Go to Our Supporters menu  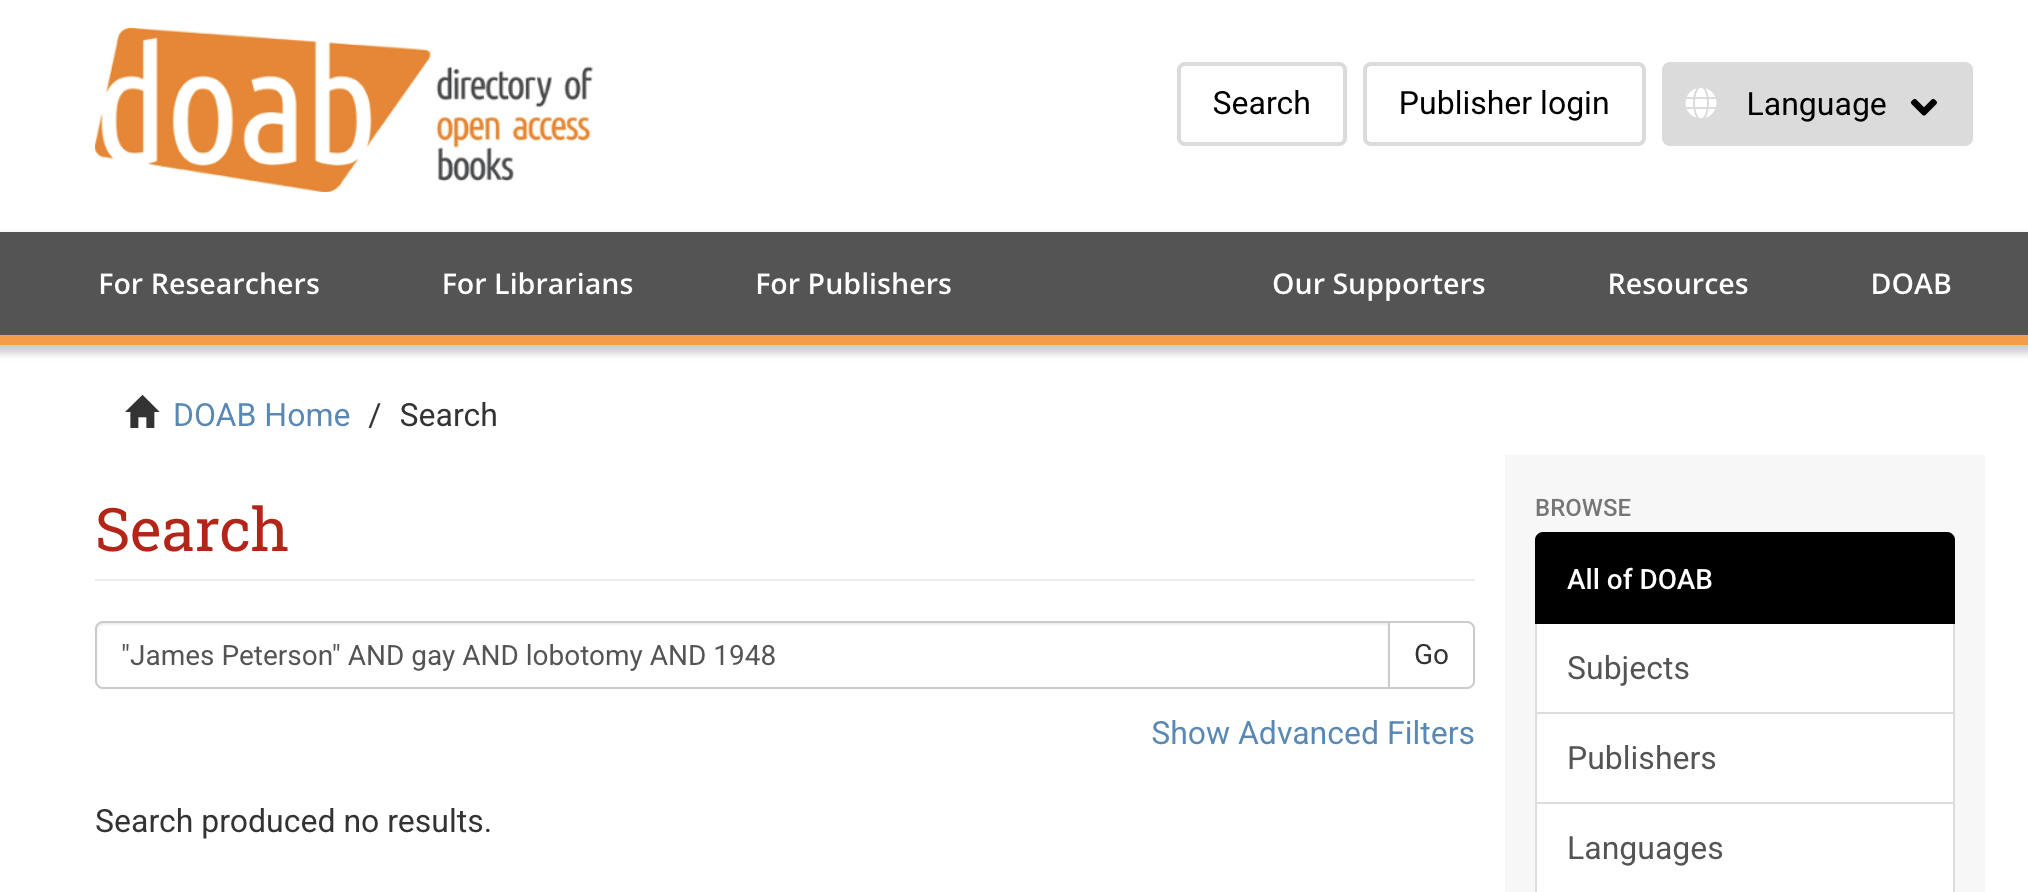1378,284
